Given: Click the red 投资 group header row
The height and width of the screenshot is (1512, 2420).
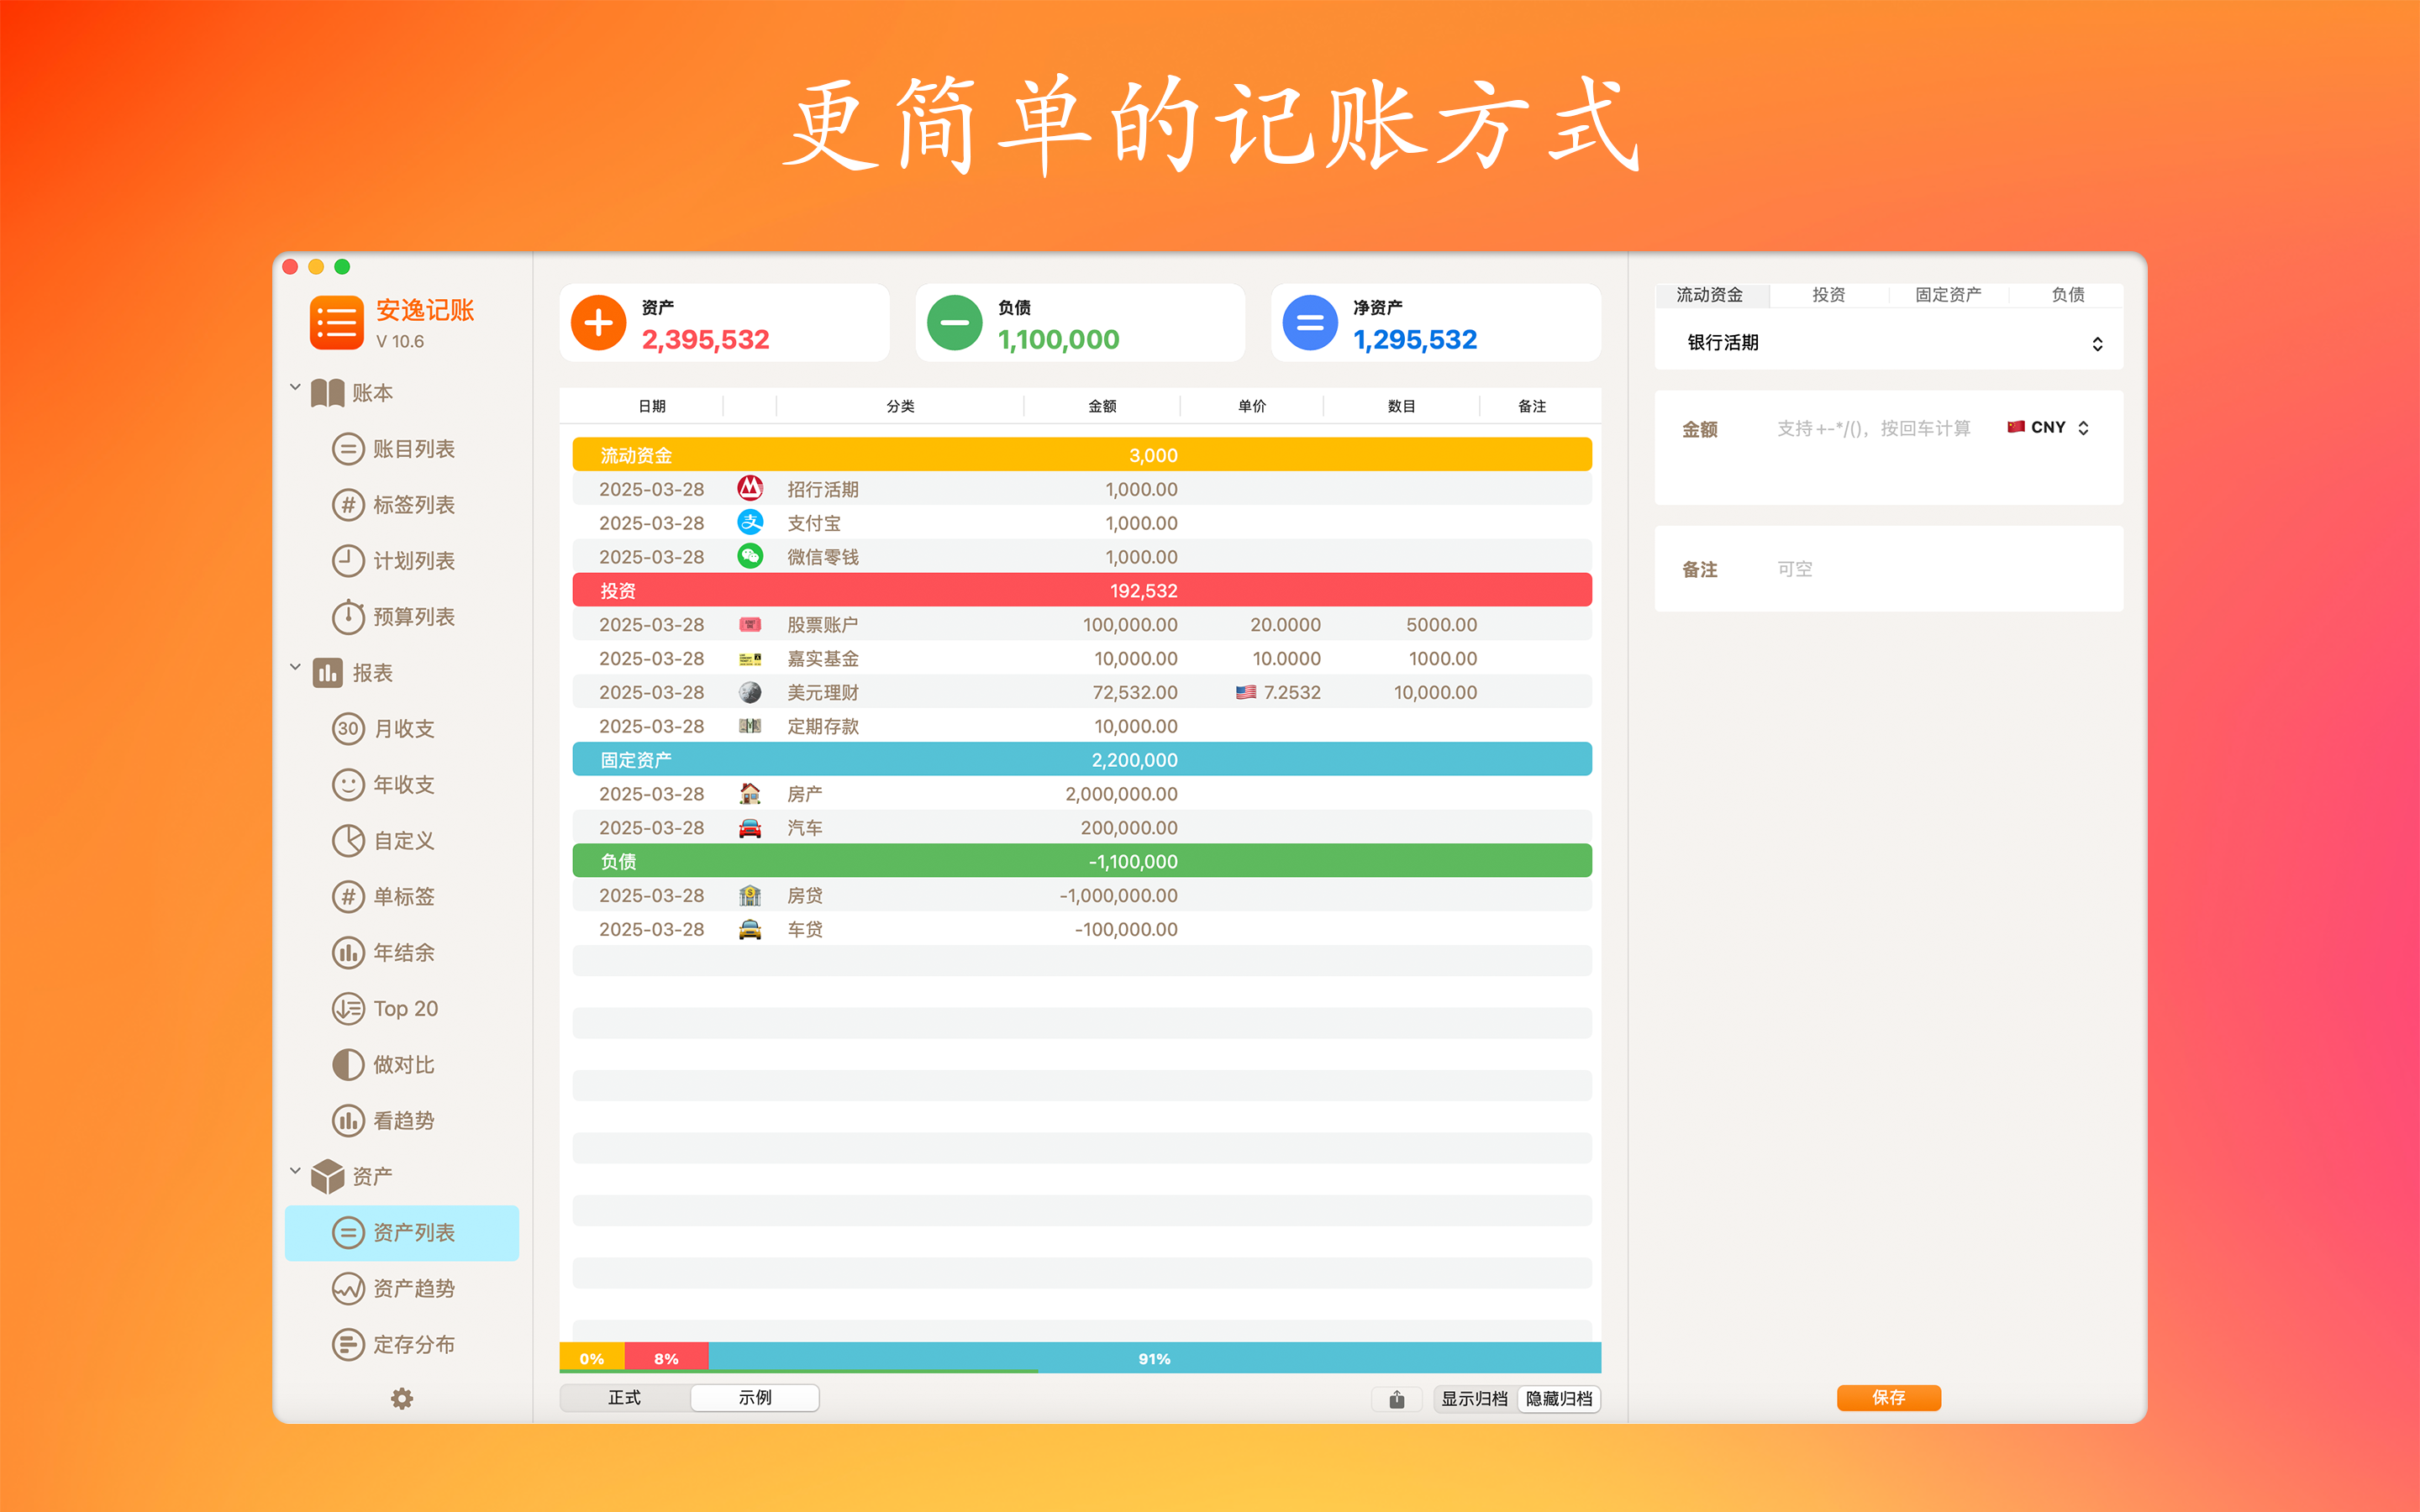Looking at the screenshot, I should tap(1082, 591).
